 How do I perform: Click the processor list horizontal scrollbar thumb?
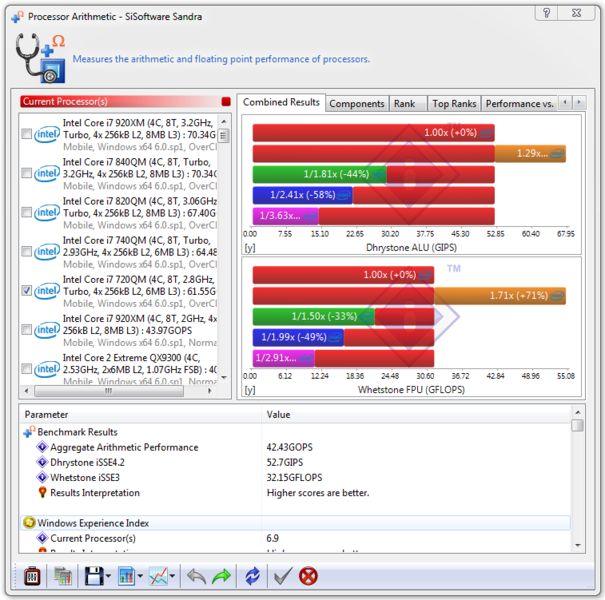pyautogui.click(x=109, y=391)
